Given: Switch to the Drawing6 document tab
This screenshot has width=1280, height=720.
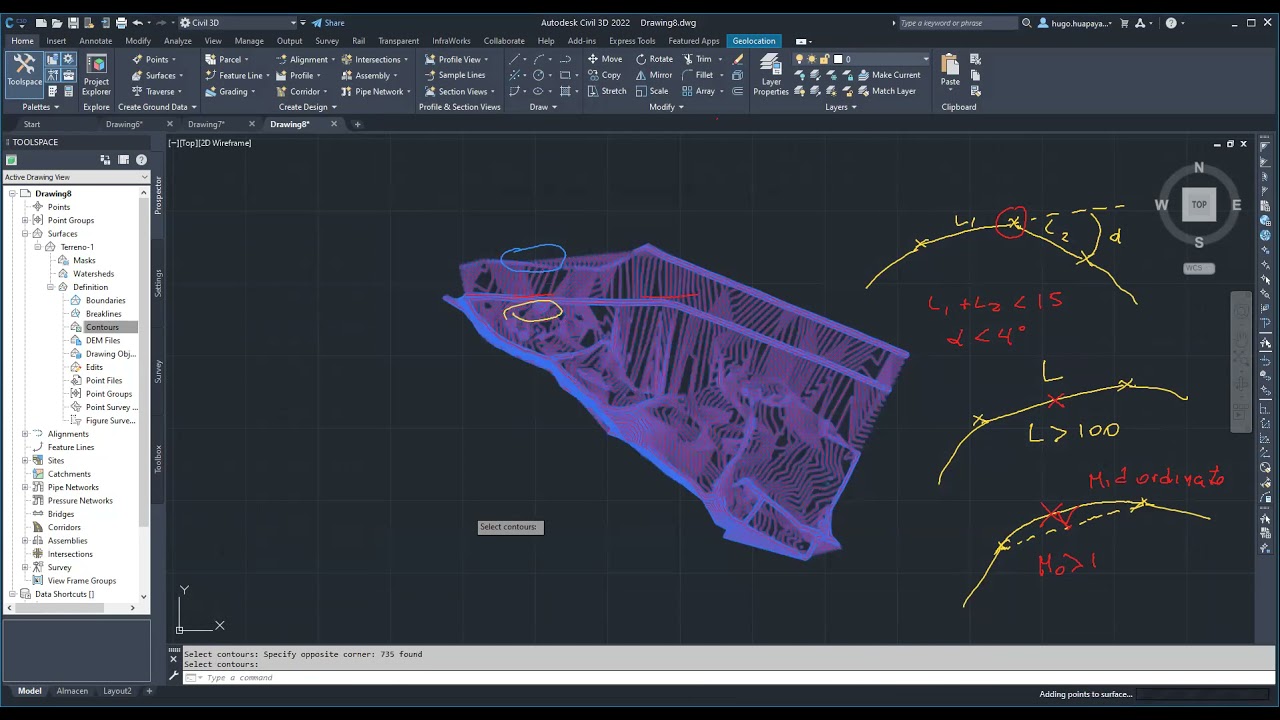Looking at the screenshot, I should (125, 124).
